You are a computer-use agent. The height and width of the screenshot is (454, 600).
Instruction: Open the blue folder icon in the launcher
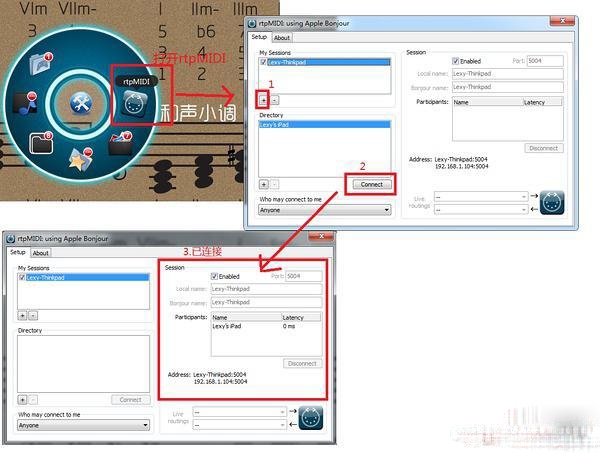pos(41,63)
